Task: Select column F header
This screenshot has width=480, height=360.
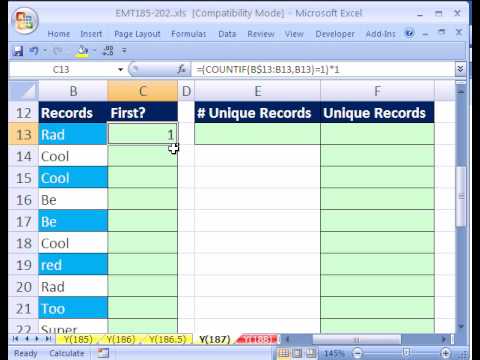Action: pyautogui.click(x=377, y=91)
